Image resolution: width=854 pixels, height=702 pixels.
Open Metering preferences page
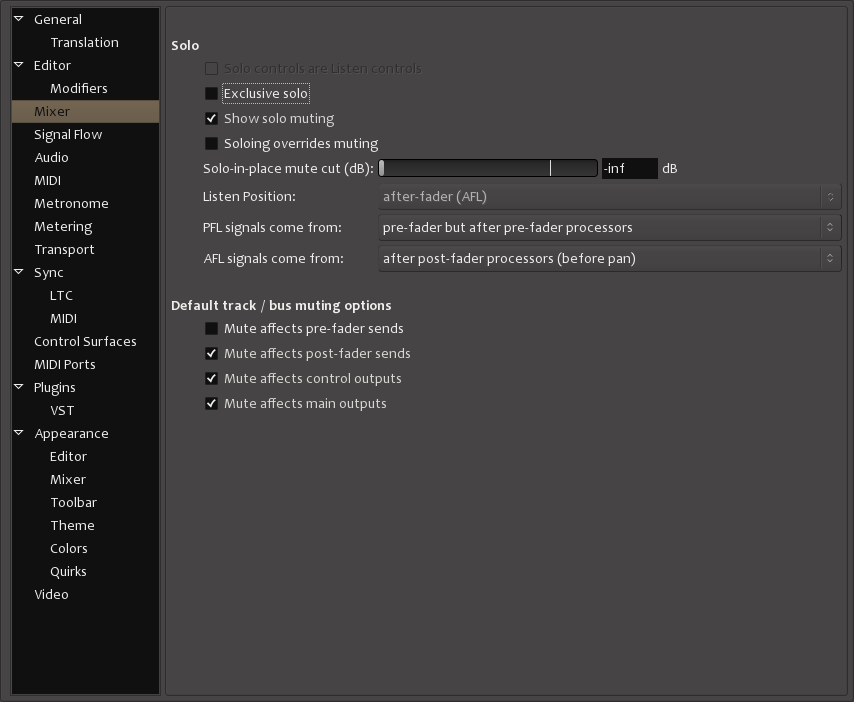pyautogui.click(x=63, y=227)
